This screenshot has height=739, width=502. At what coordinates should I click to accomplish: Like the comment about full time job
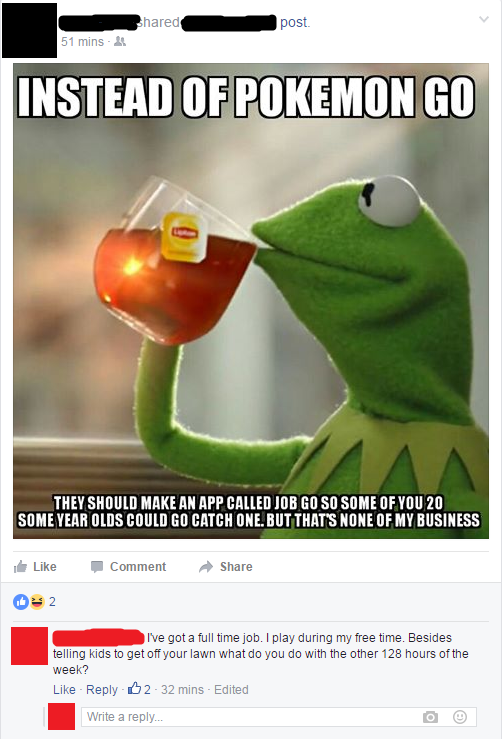64,690
